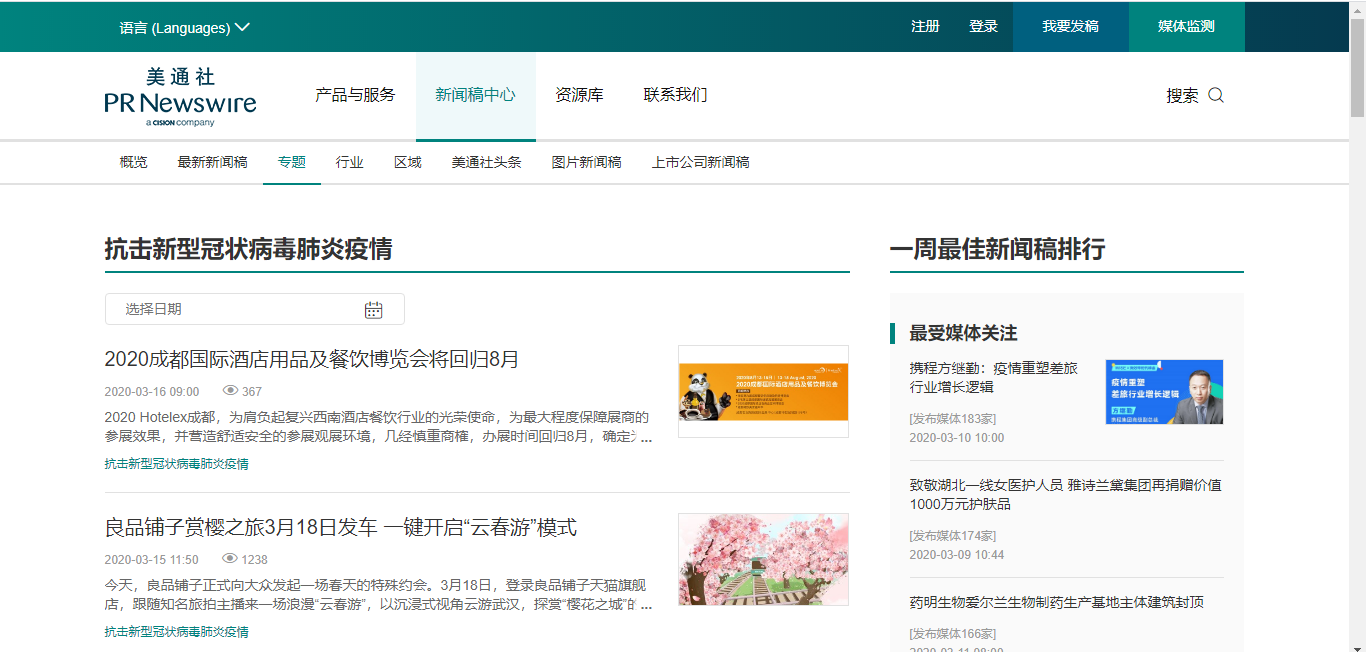Click the 抗击新型冠状病毒肺炎疫情 tag under the 良品铺子 article
1366x652 pixels.
(177, 632)
